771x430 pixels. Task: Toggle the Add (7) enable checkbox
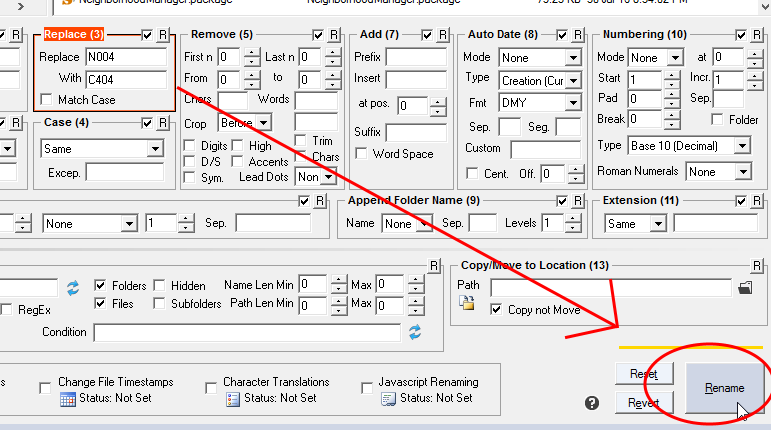click(427, 35)
